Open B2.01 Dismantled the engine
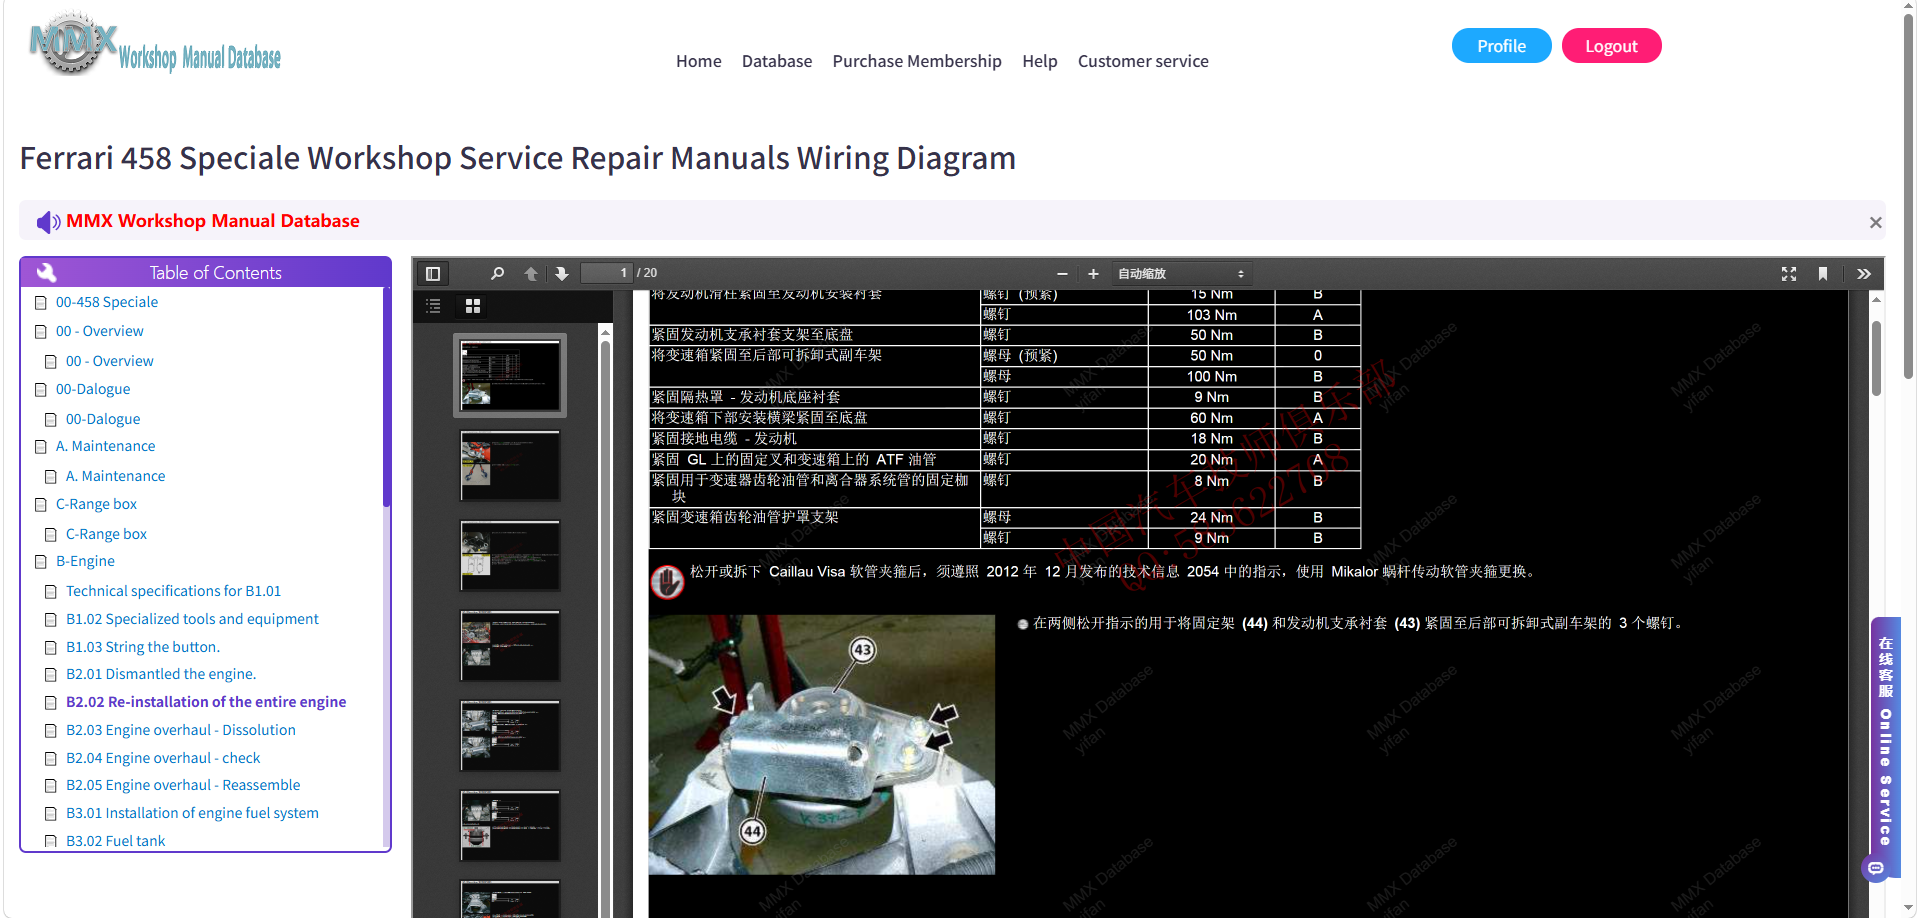Viewport: 1920px width, 918px height. click(x=161, y=675)
